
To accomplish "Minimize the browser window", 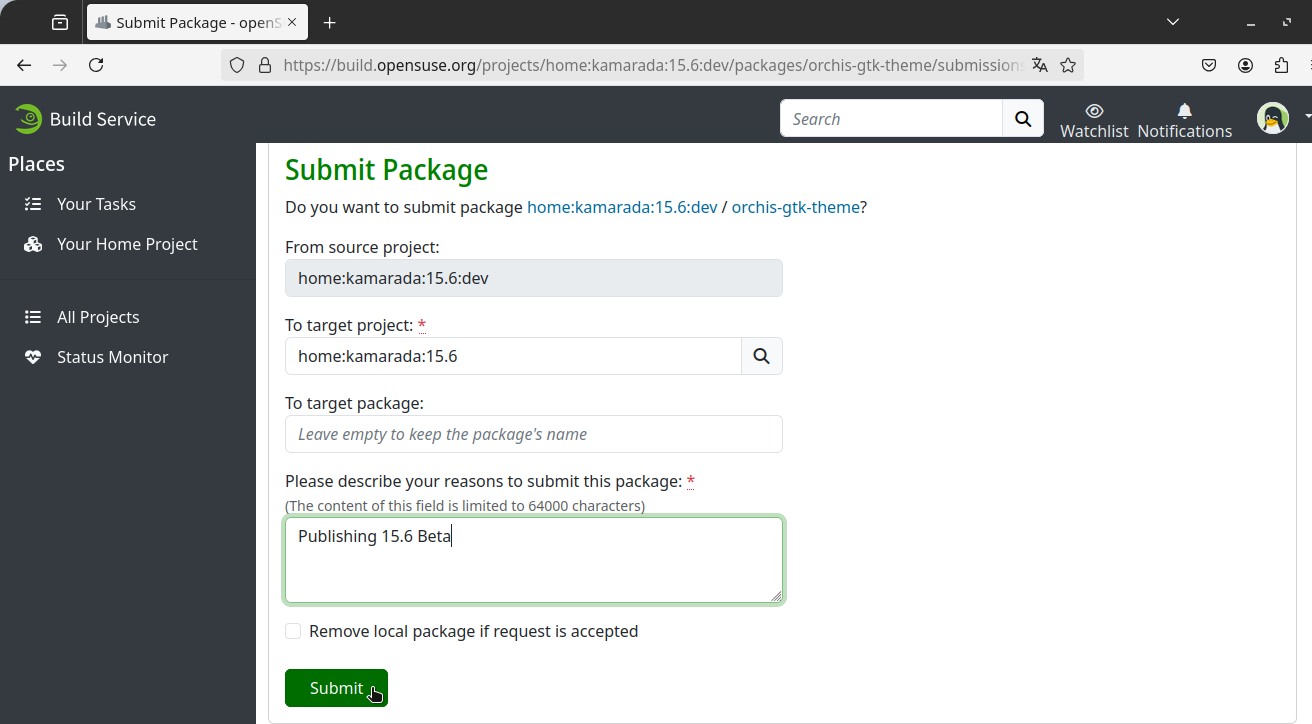I will [x=1250, y=22].
